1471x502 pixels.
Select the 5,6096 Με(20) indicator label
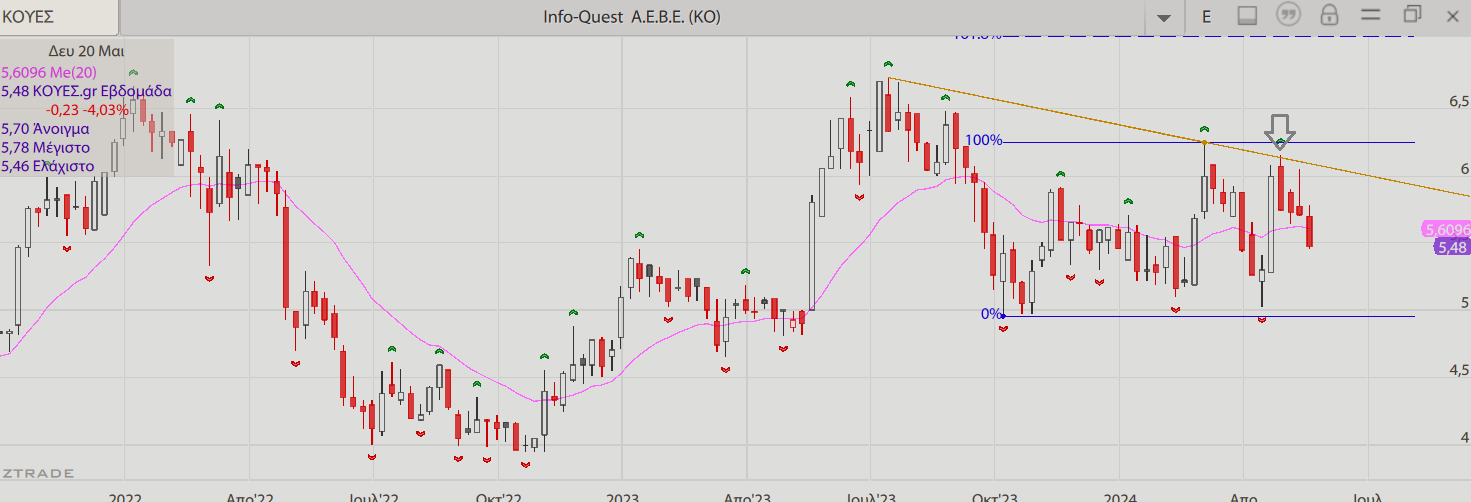pyautogui.click(x=49, y=72)
